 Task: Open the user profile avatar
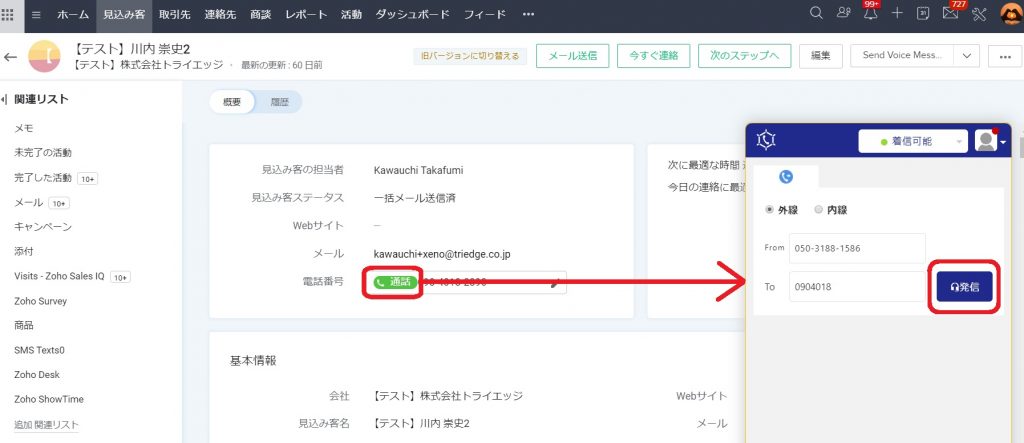point(1010,14)
